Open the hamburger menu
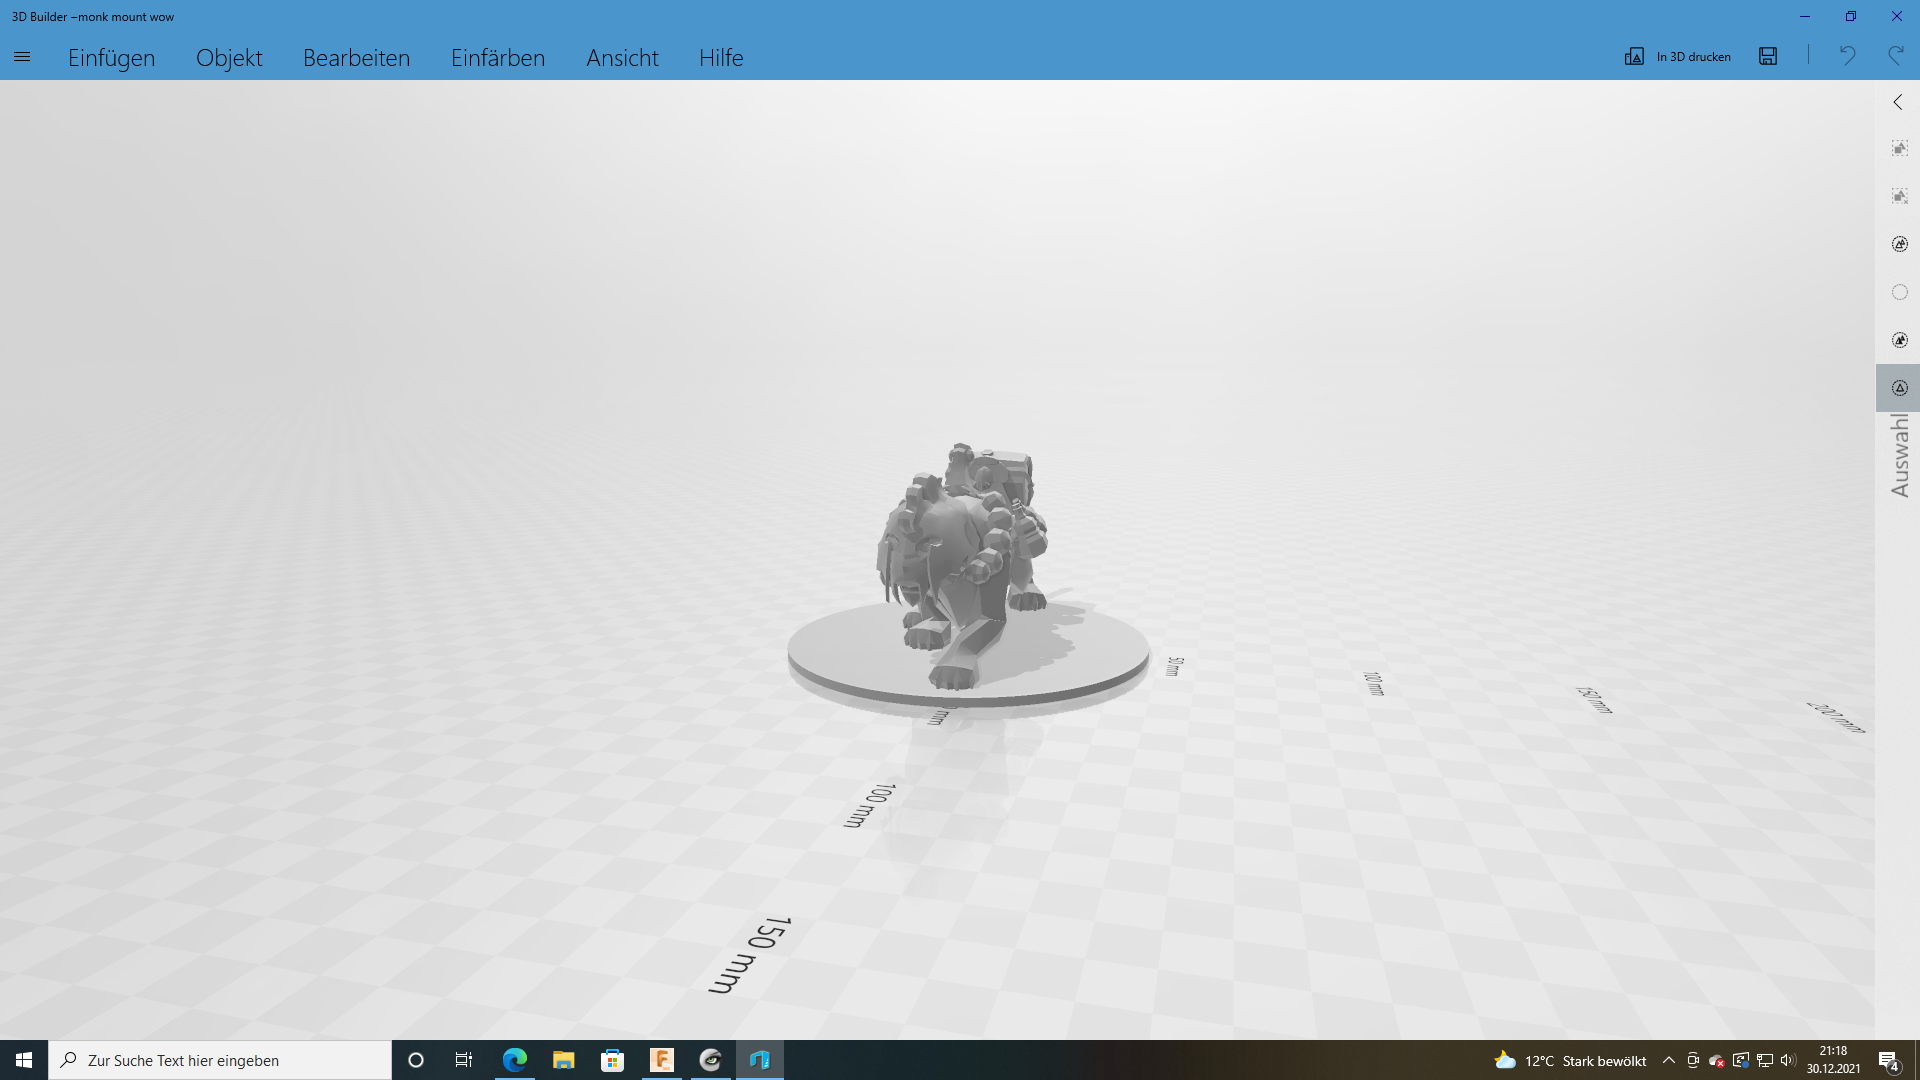This screenshot has height=1080, width=1920. (22, 57)
